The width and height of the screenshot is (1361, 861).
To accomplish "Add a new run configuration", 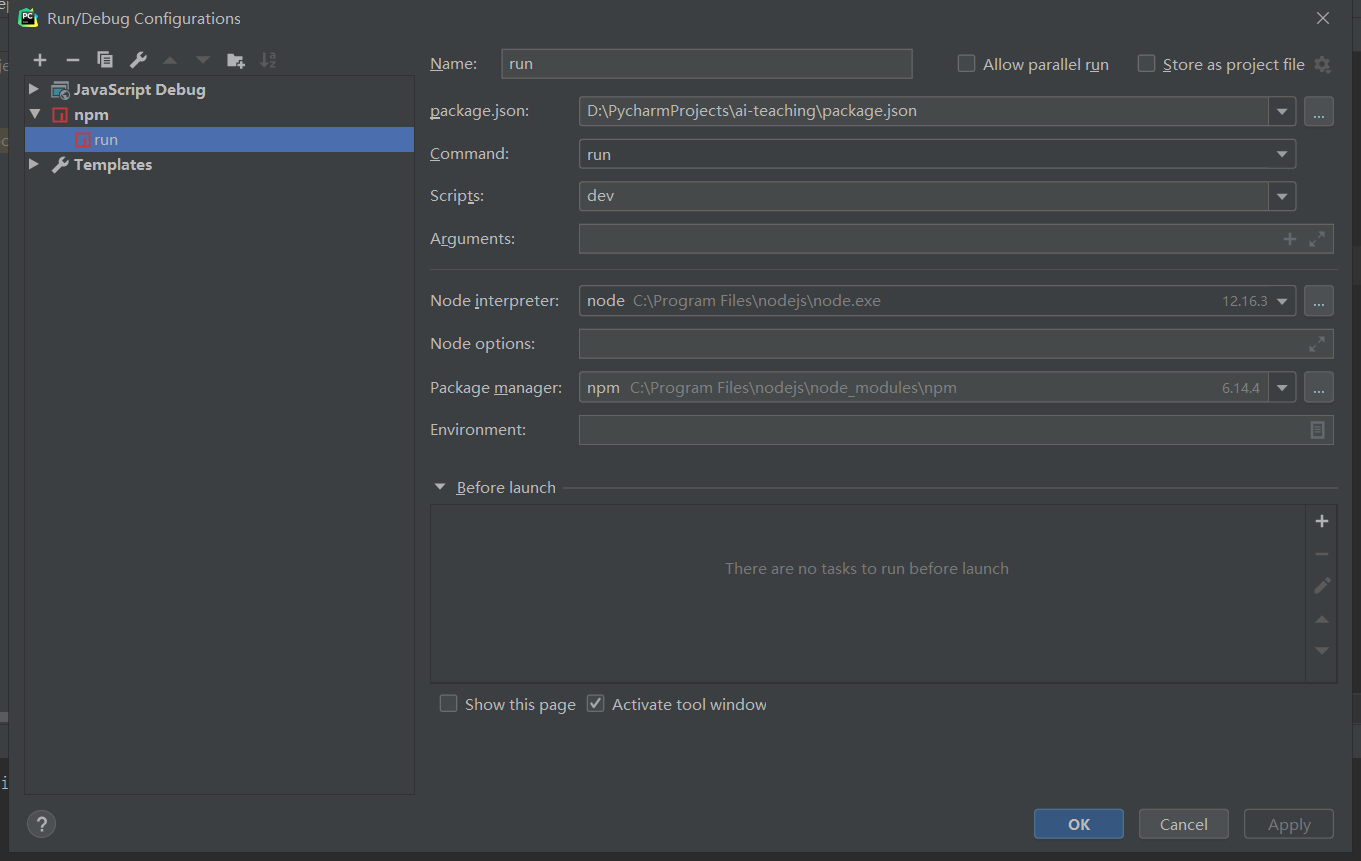I will [x=40, y=59].
